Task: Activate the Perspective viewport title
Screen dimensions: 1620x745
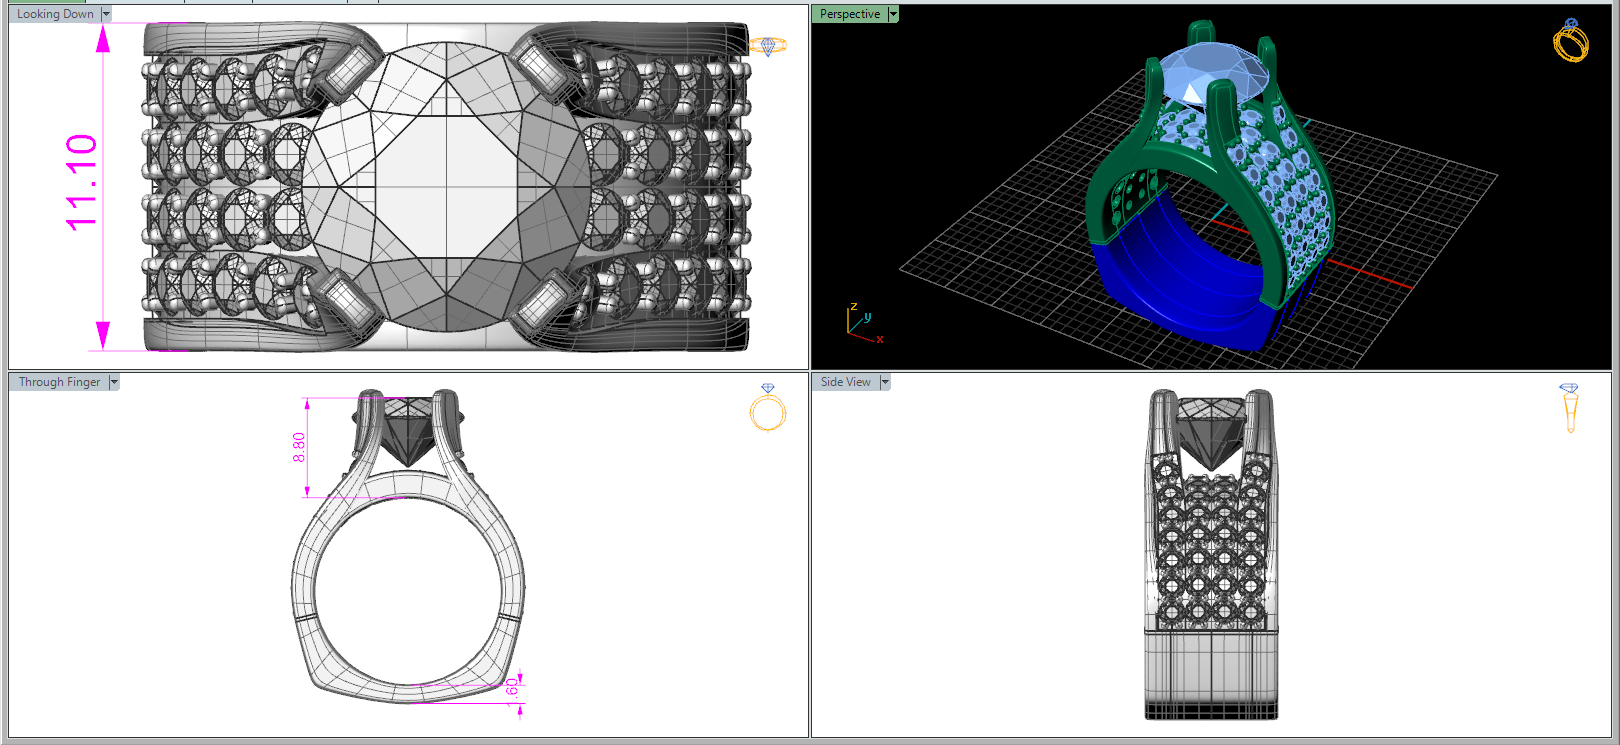Action: (850, 14)
